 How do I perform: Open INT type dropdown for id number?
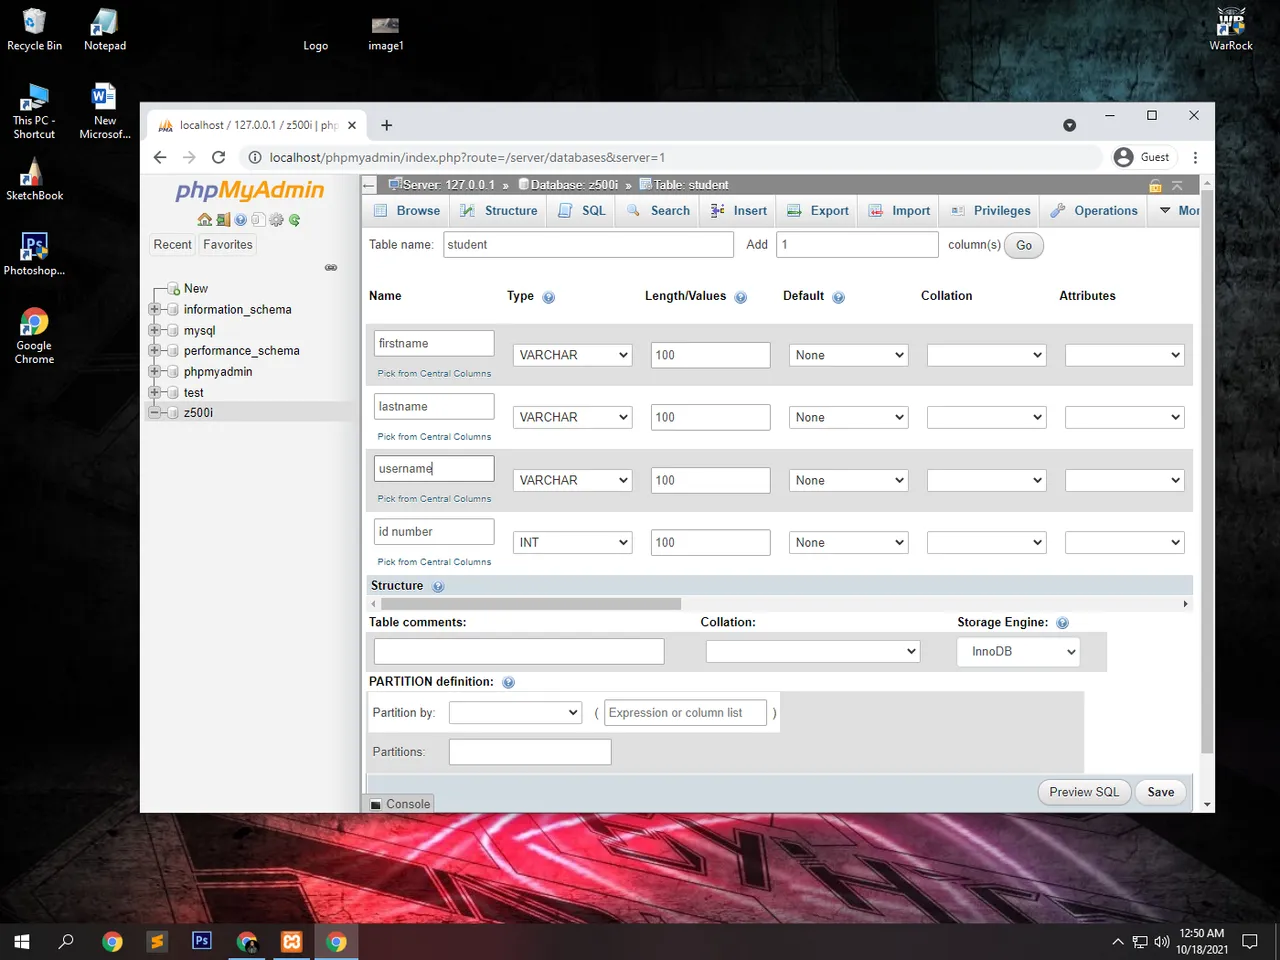point(573,542)
